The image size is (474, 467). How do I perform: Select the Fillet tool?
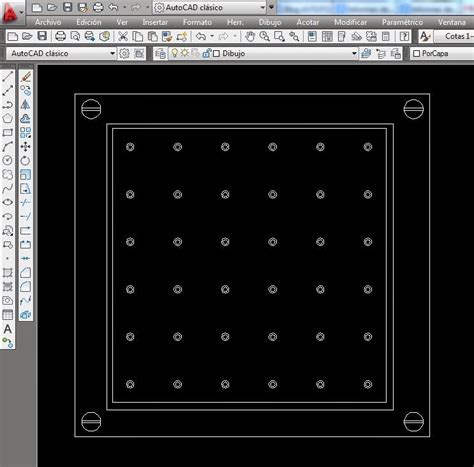pyautogui.click(x=25, y=286)
